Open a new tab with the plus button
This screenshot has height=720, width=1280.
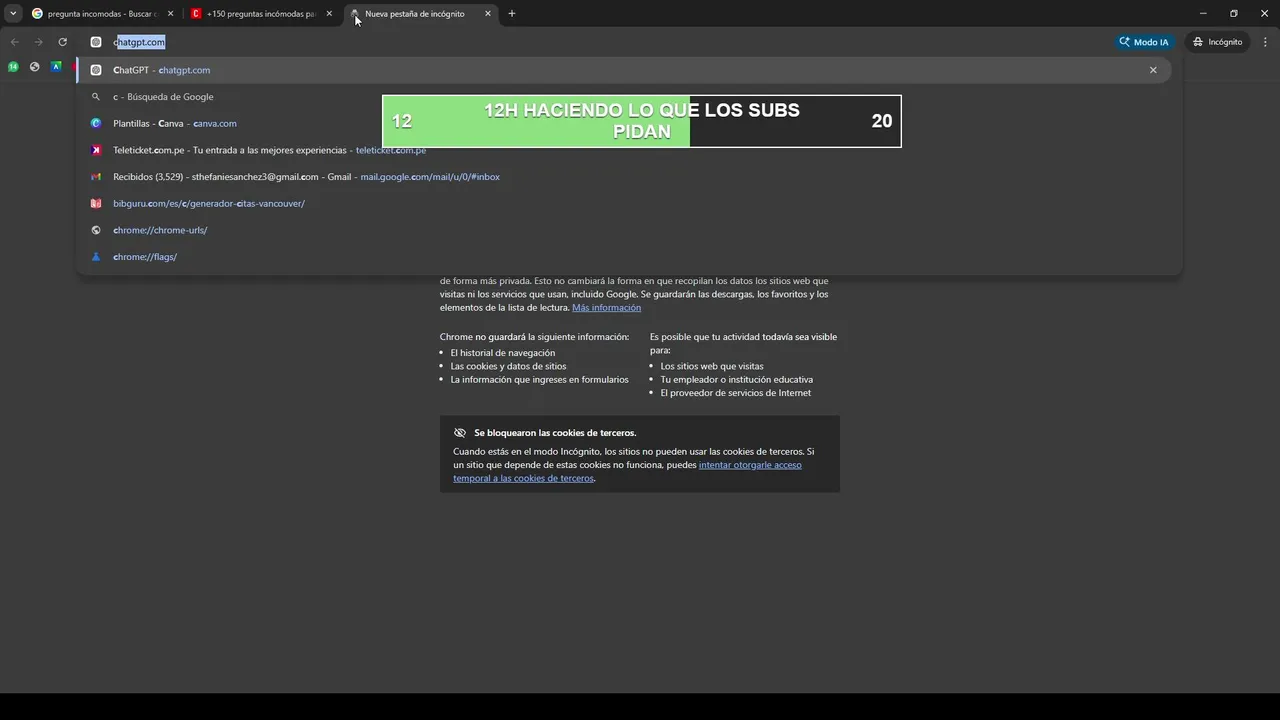[x=512, y=14]
